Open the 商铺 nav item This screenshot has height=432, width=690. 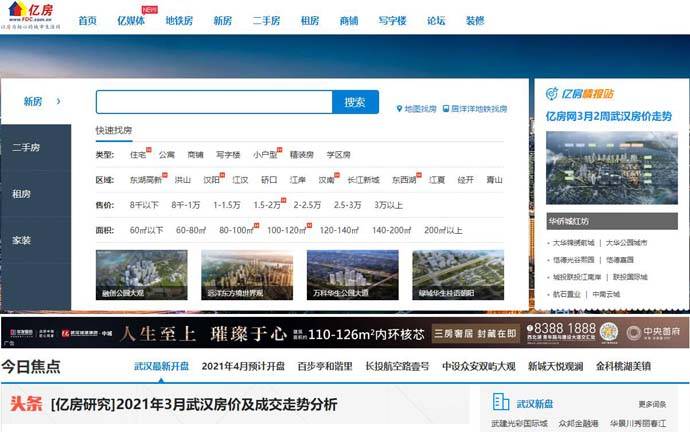coord(349,21)
